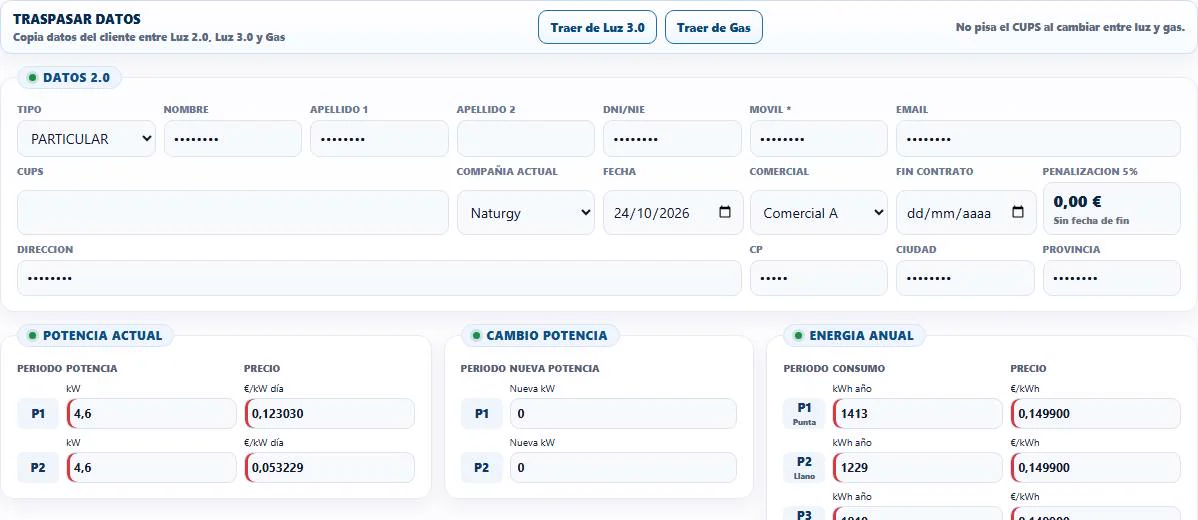Edit P1 power price 0,123030

[x=329, y=413]
